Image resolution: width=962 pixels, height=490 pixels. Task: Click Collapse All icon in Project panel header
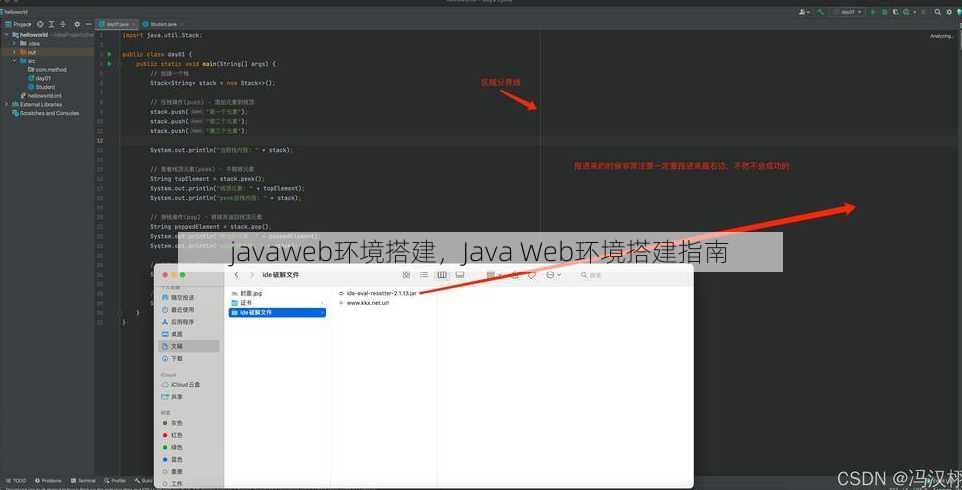click(62, 25)
